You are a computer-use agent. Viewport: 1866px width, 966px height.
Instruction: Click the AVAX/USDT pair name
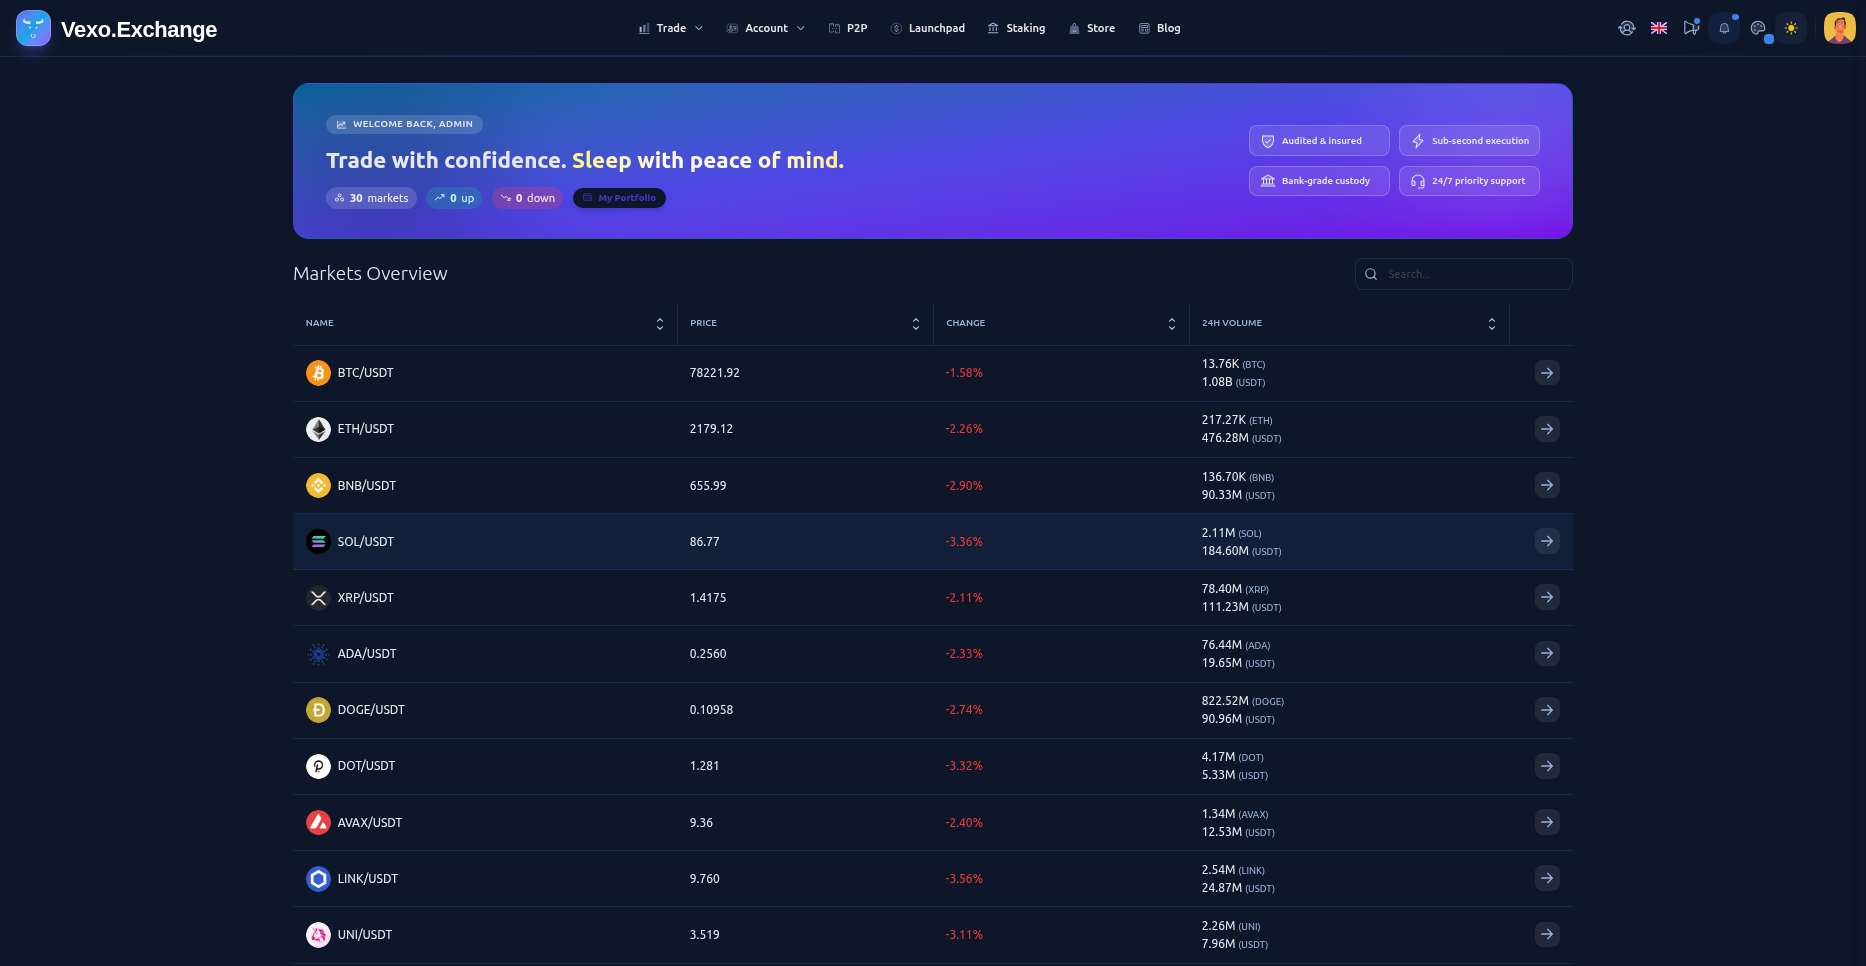[369, 823]
